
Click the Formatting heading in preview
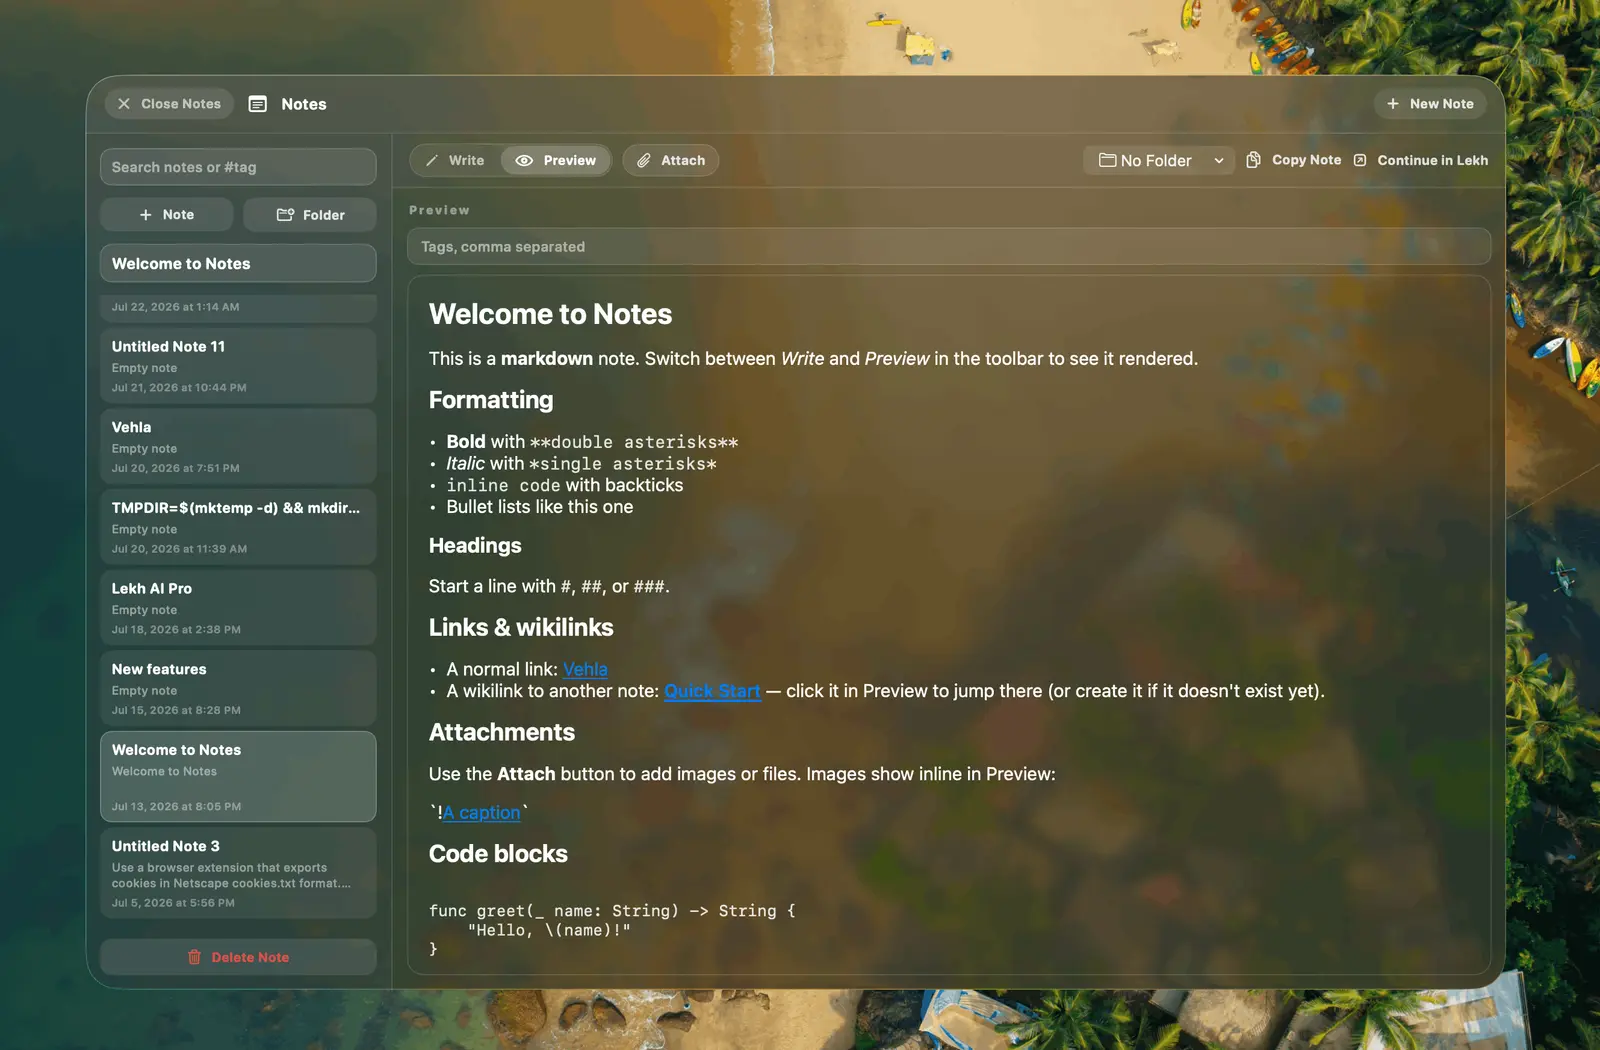tap(491, 400)
